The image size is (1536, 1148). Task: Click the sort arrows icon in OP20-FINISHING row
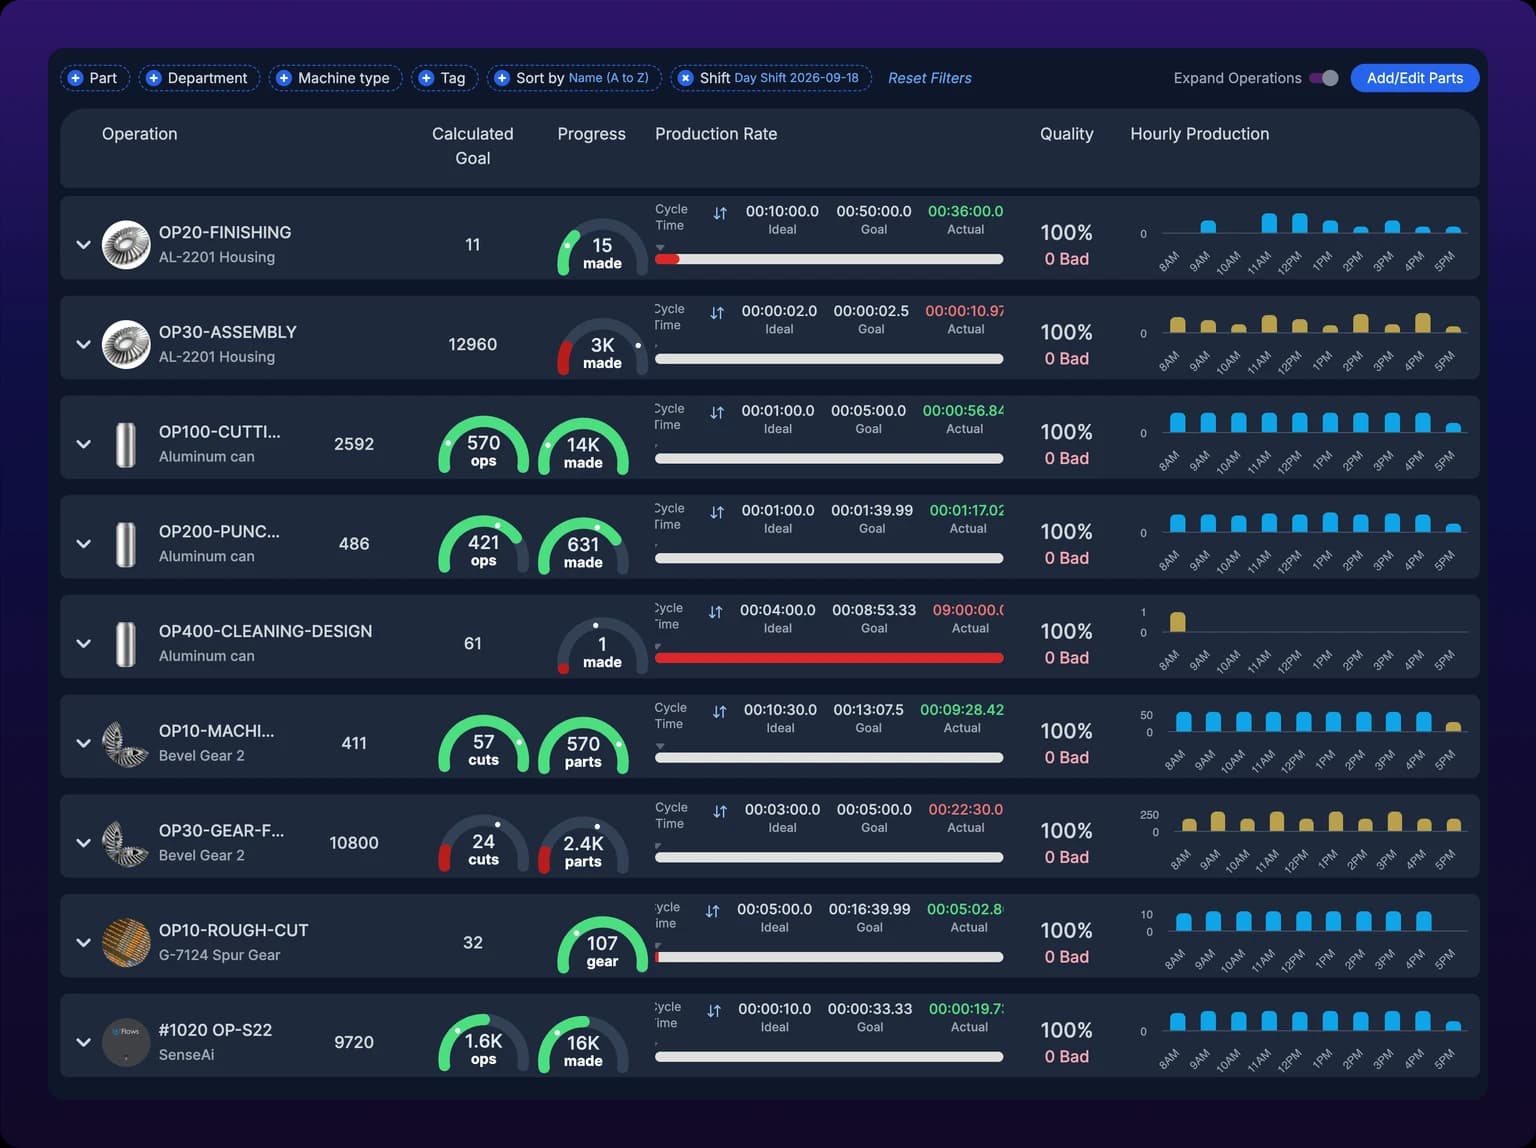coord(720,213)
